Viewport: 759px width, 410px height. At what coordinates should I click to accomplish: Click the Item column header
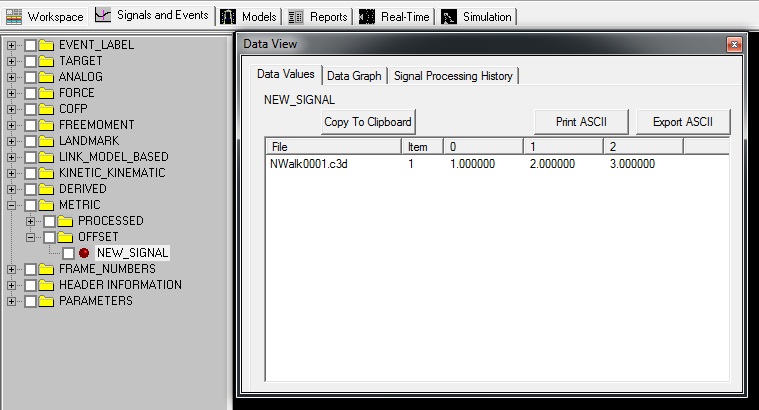point(423,146)
